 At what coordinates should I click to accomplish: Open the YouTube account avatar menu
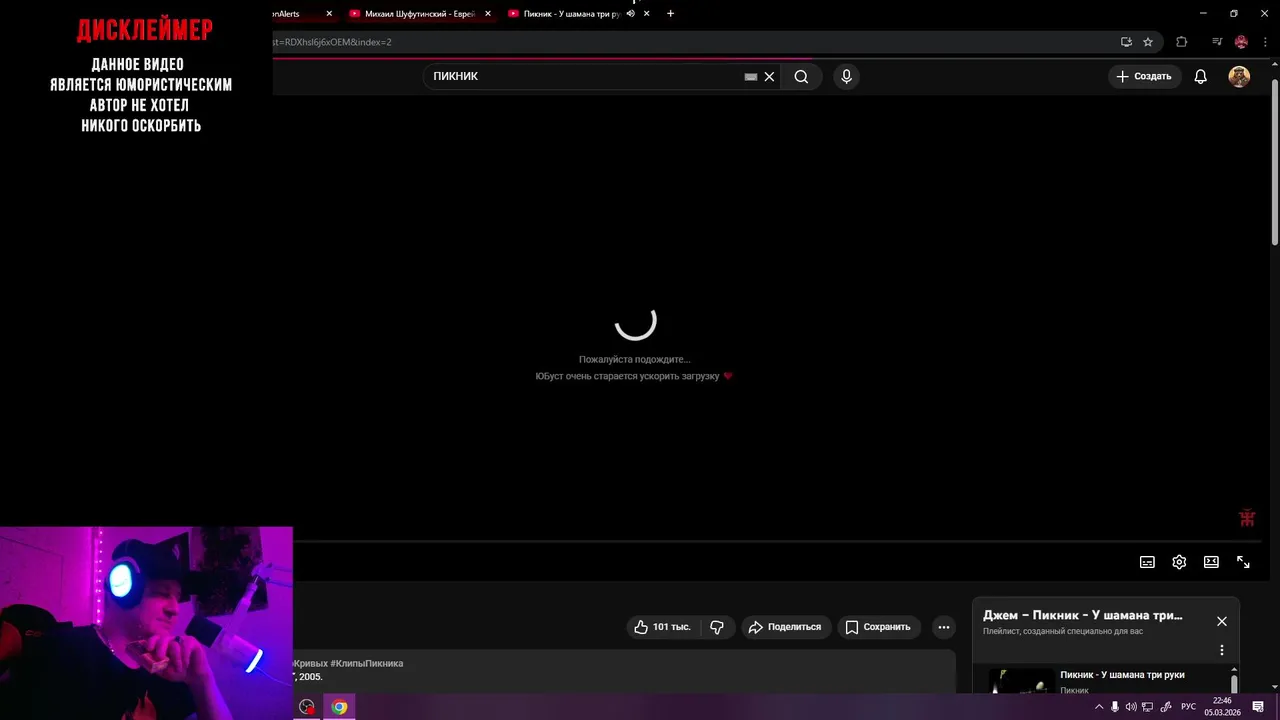(1239, 76)
